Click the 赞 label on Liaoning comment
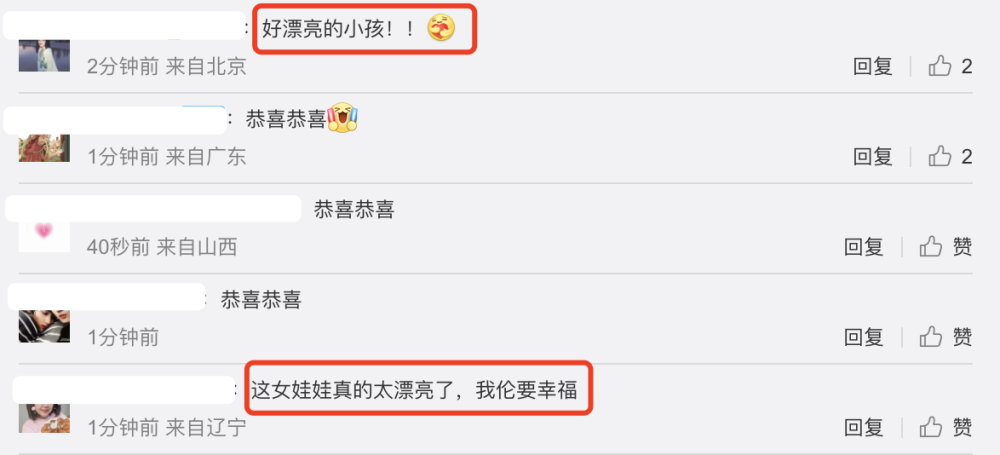 tap(962, 426)
